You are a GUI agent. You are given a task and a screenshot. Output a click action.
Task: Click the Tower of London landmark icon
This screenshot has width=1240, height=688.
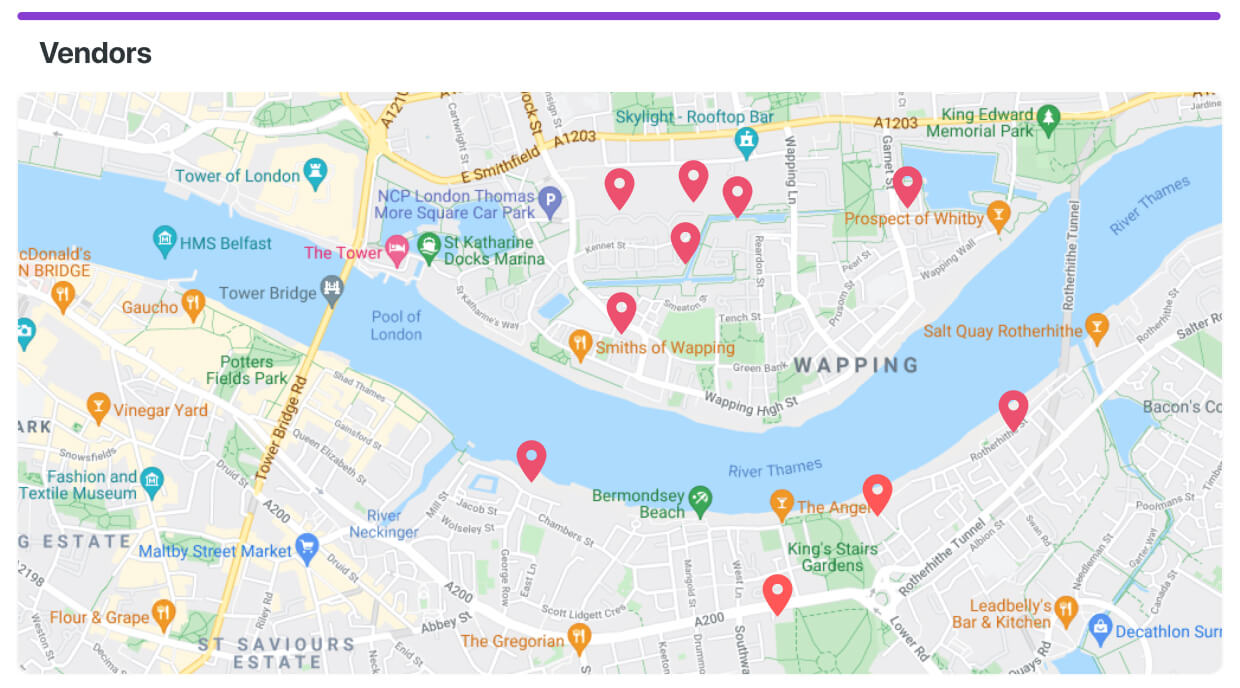[x=317, y=175]
